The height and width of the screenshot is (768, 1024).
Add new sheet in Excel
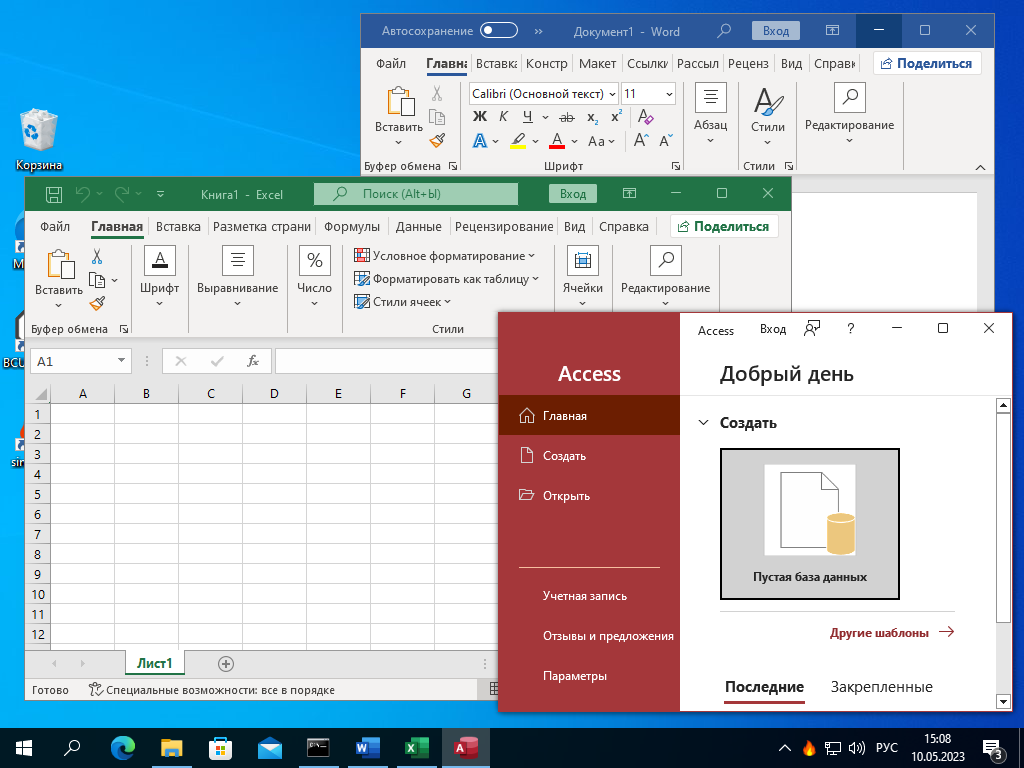225,664
